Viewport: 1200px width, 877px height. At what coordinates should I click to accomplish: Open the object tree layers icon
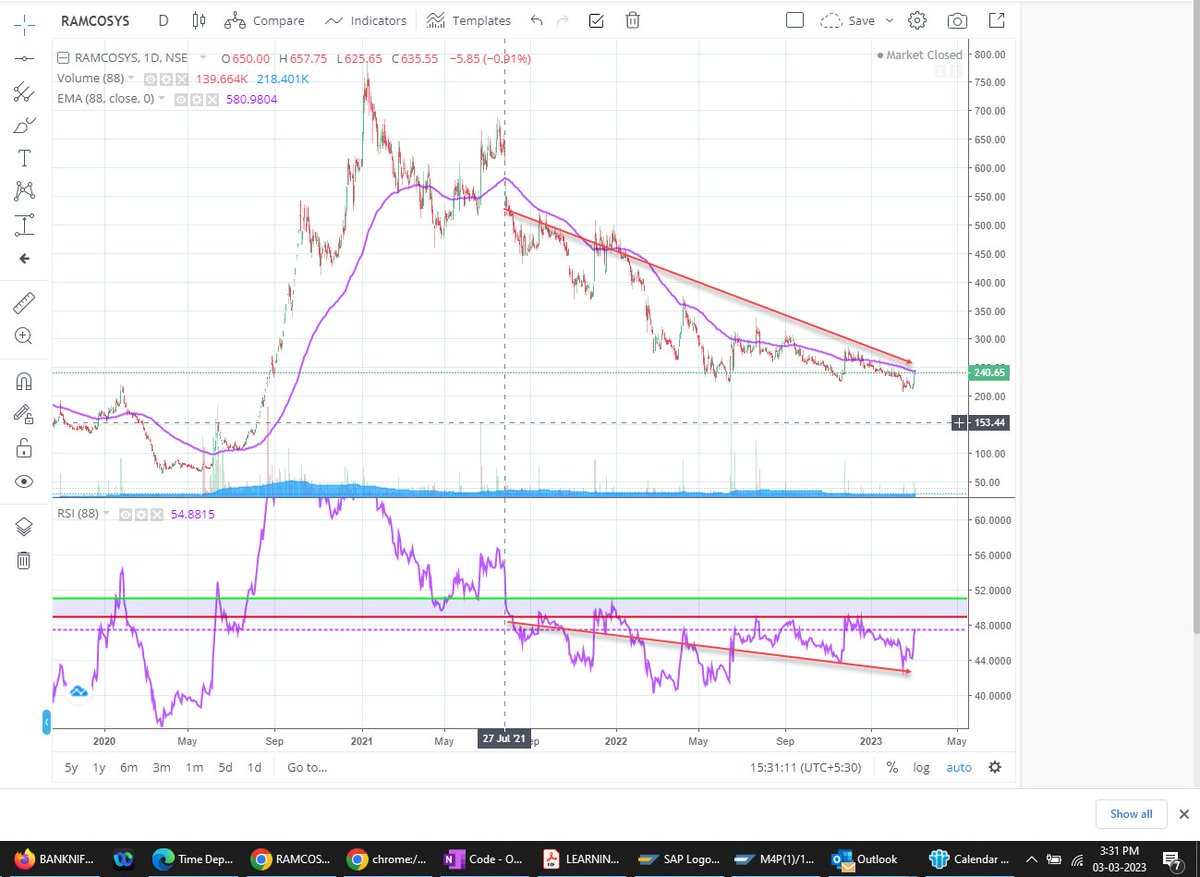[x=24, y=527]
